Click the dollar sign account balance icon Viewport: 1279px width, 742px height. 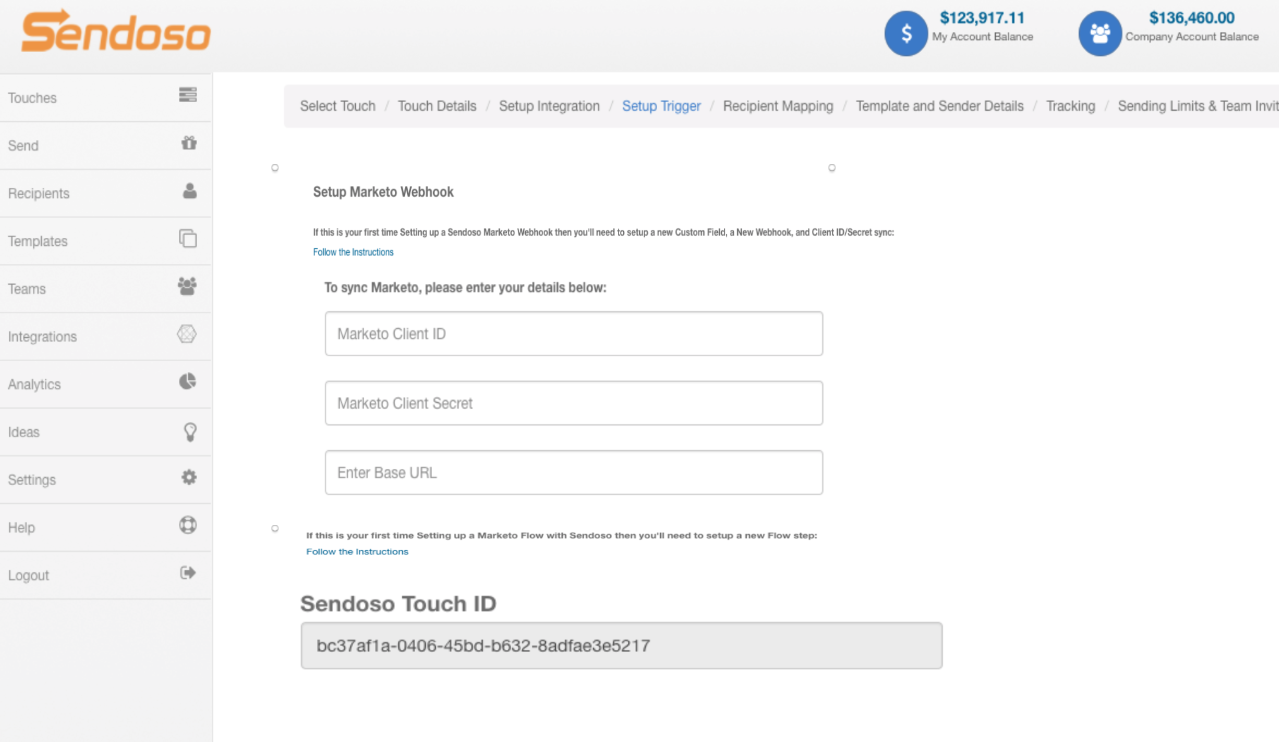pyautogui.click(x=906, y=34)
